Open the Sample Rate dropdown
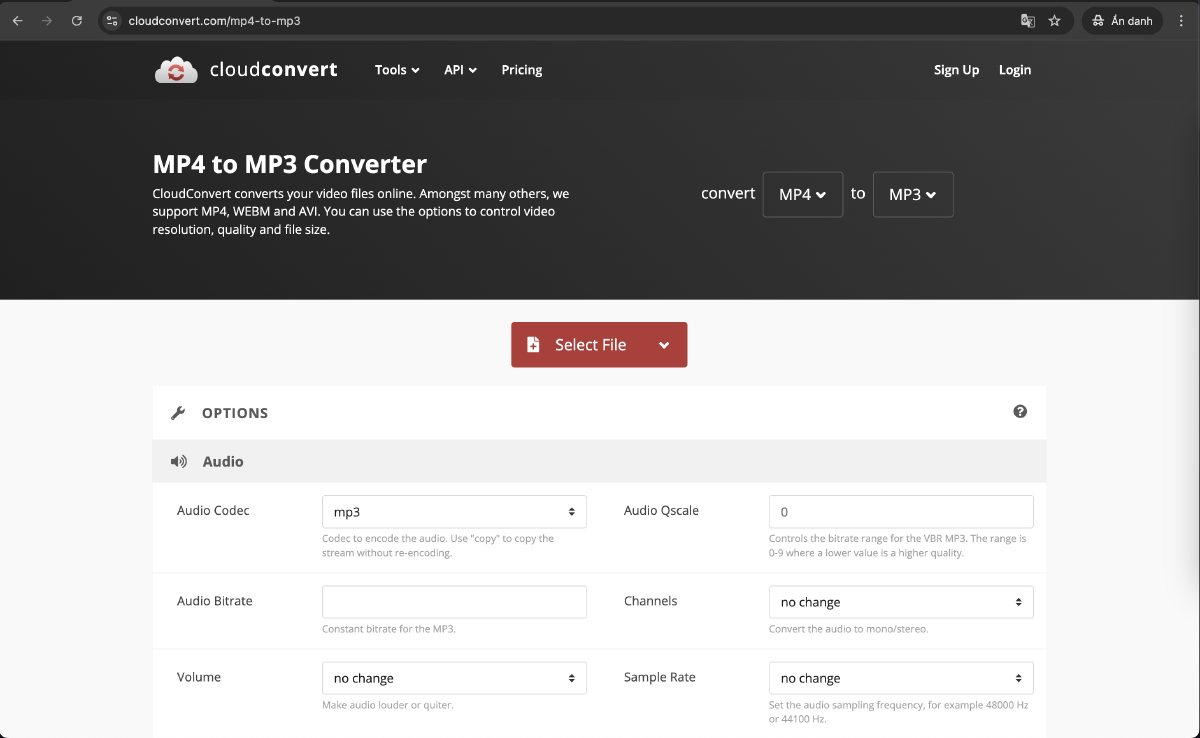Screen dimensions: 1200x738 [x=901, y=678]
